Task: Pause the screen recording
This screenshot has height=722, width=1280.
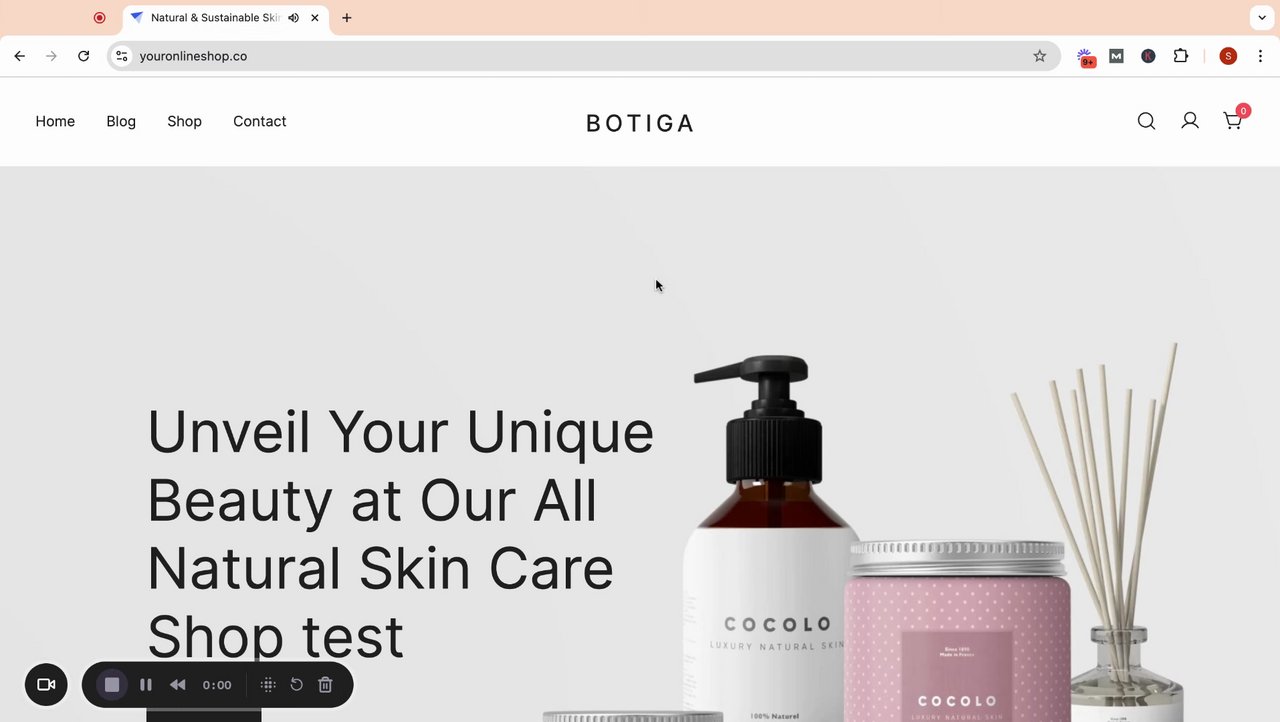Action: click(x=146, y=685)
